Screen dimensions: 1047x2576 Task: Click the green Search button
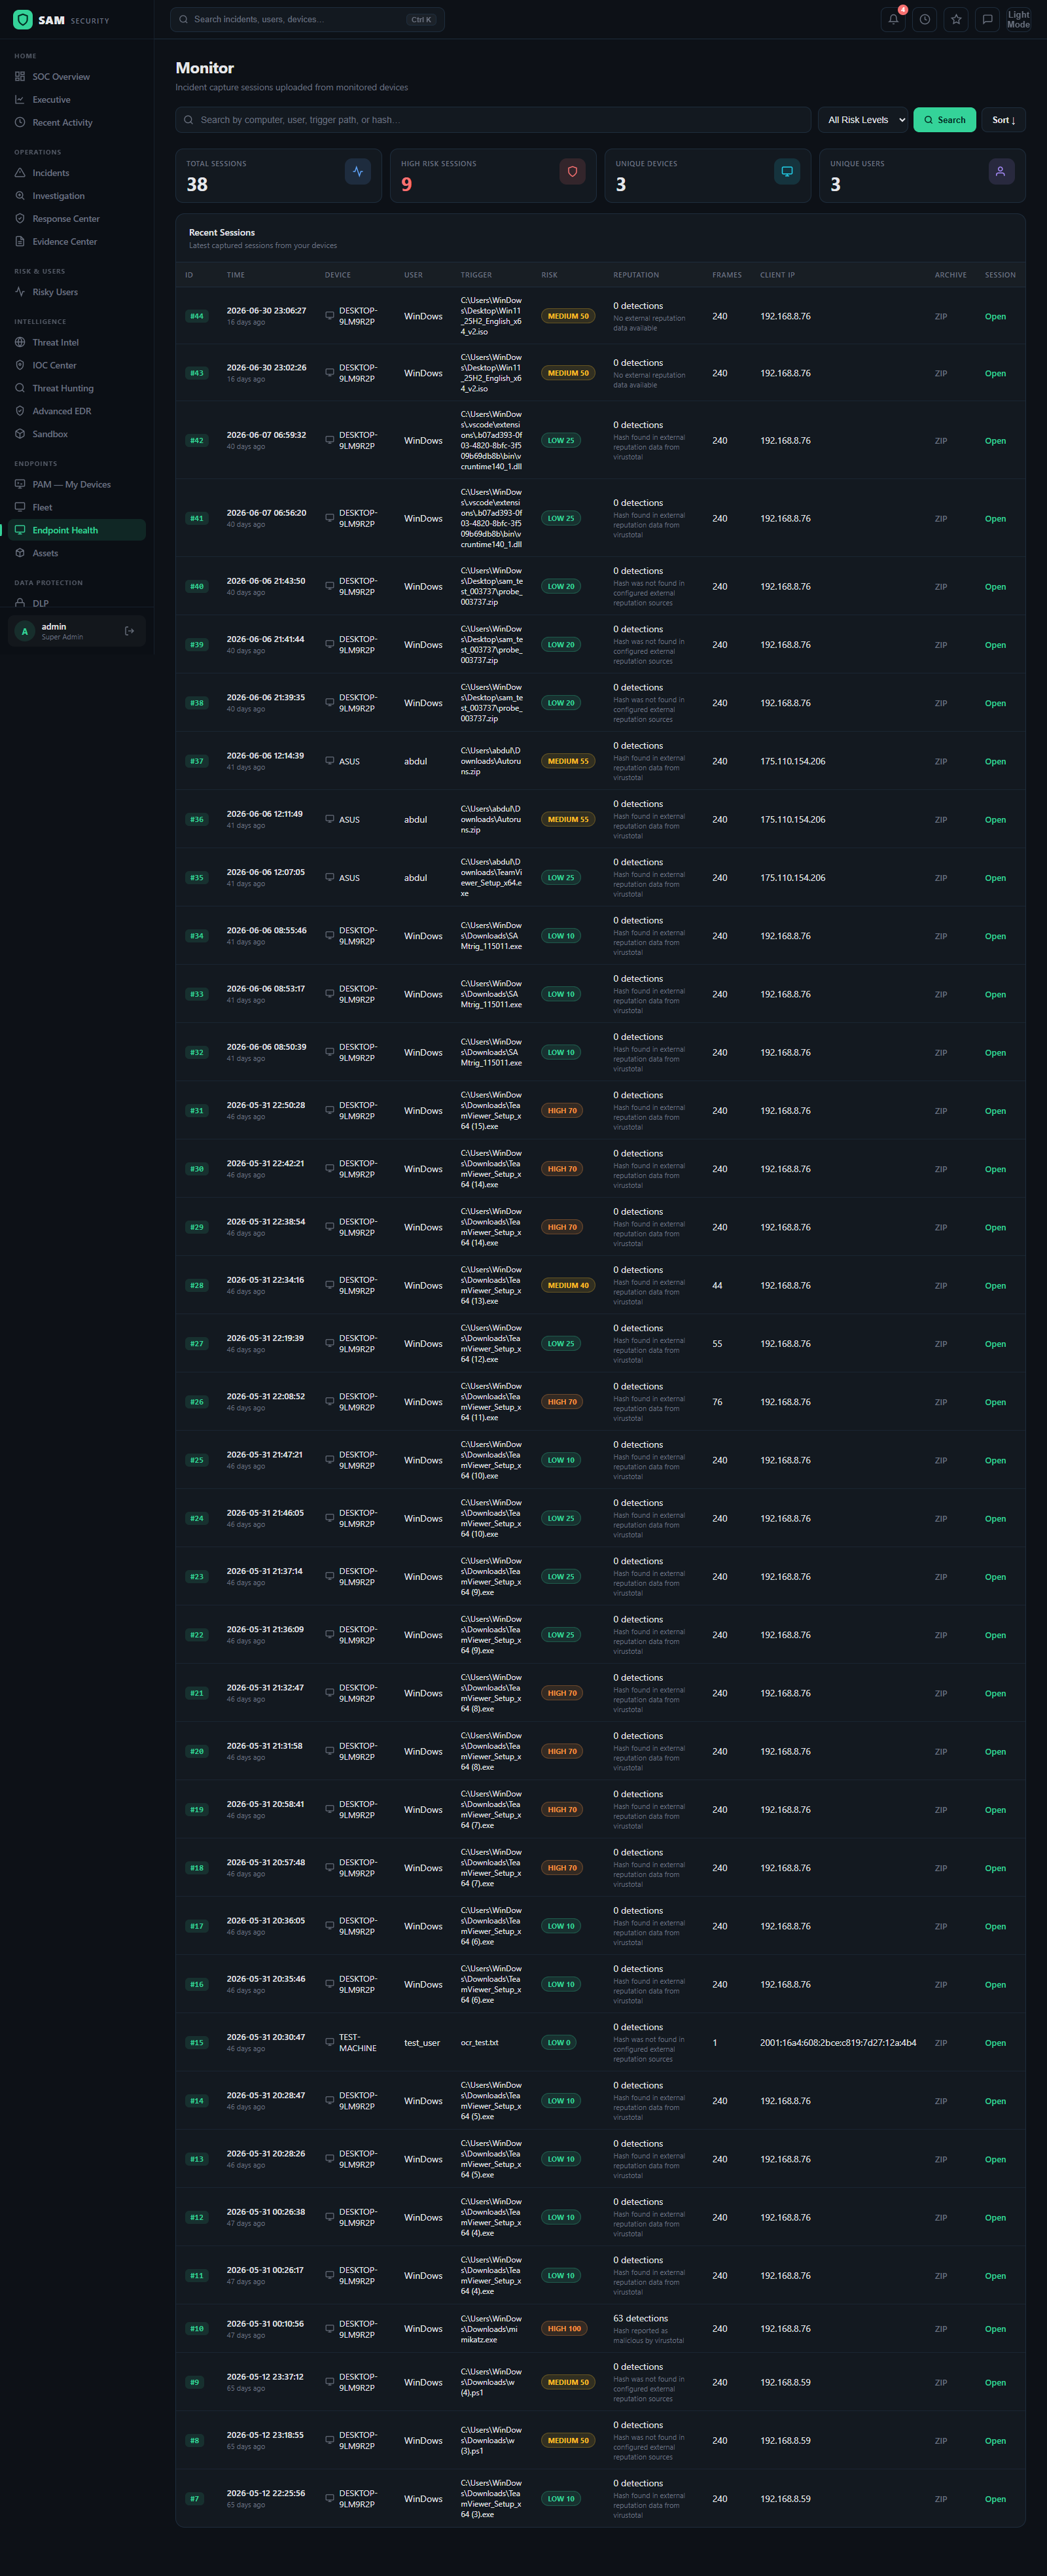coord(944,120)
